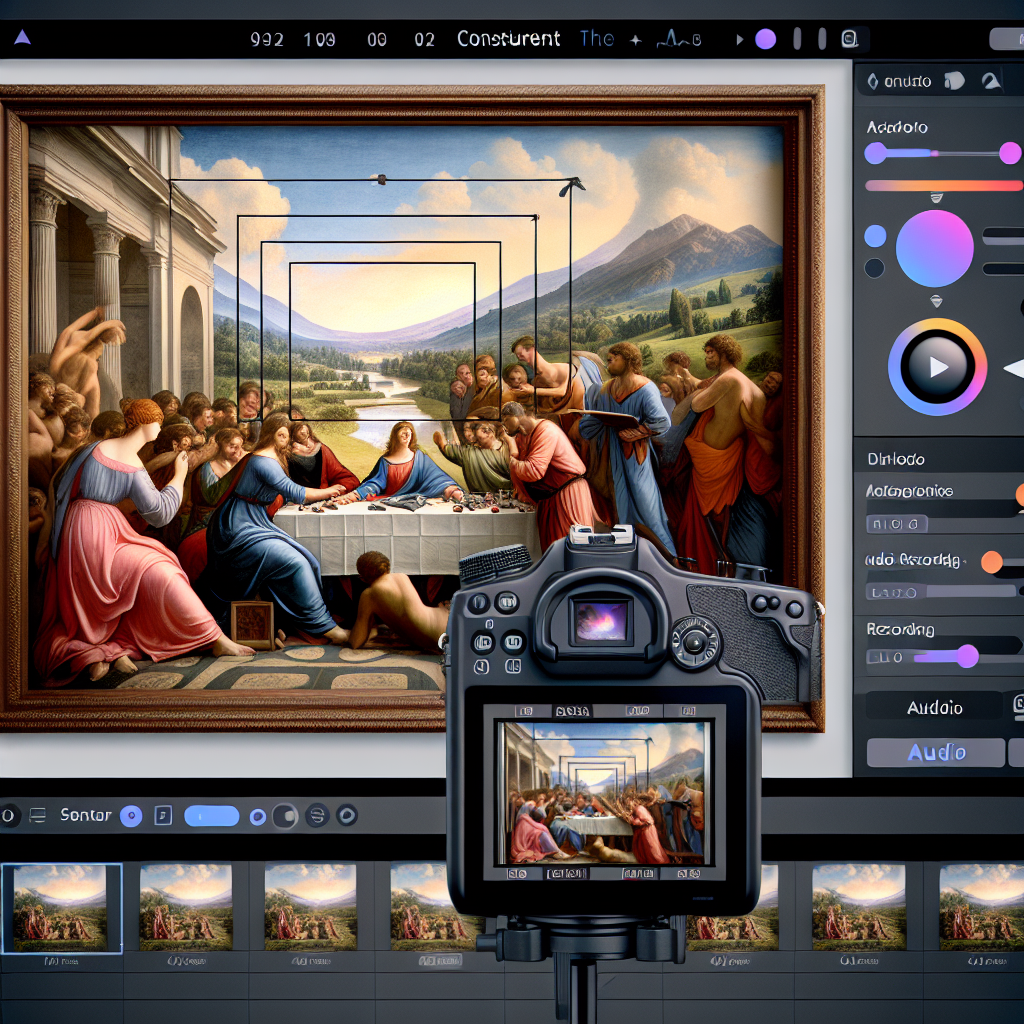Click the sparkle icon in the top bar
This screenshot has width=1024, height=1024.
634,40
